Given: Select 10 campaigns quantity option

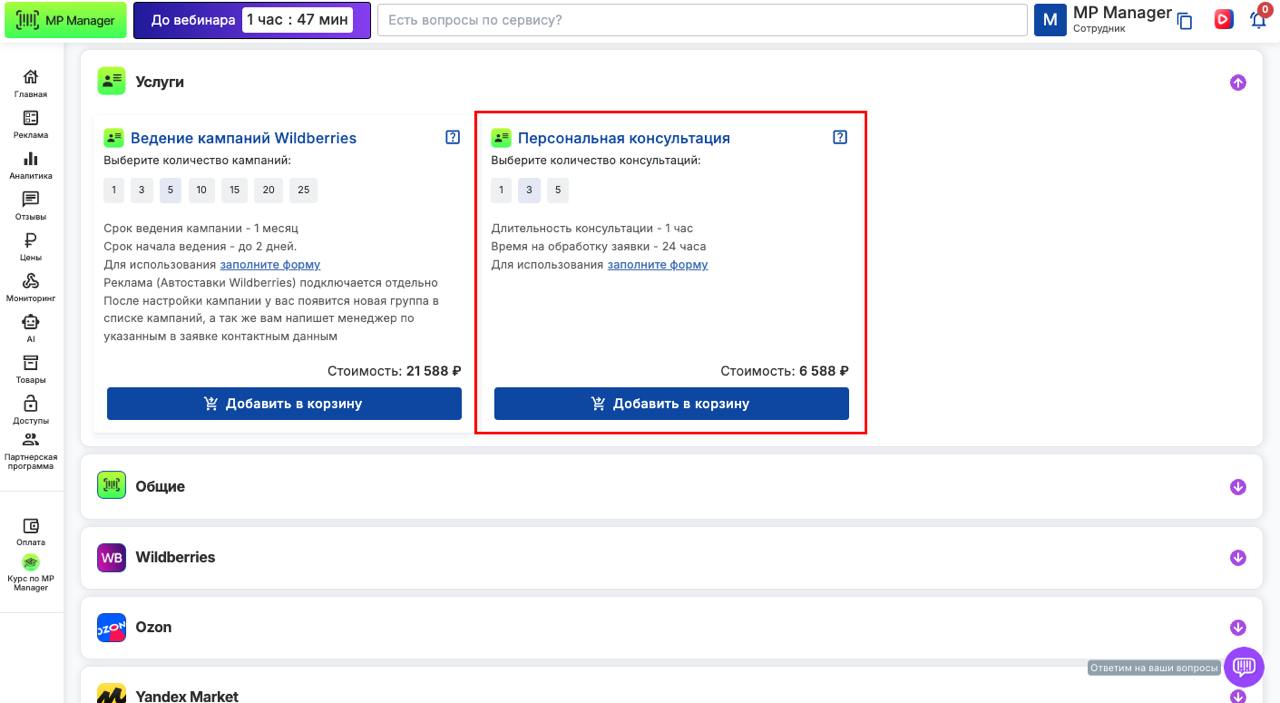Looking at the screenshot, I should (201, 190).
